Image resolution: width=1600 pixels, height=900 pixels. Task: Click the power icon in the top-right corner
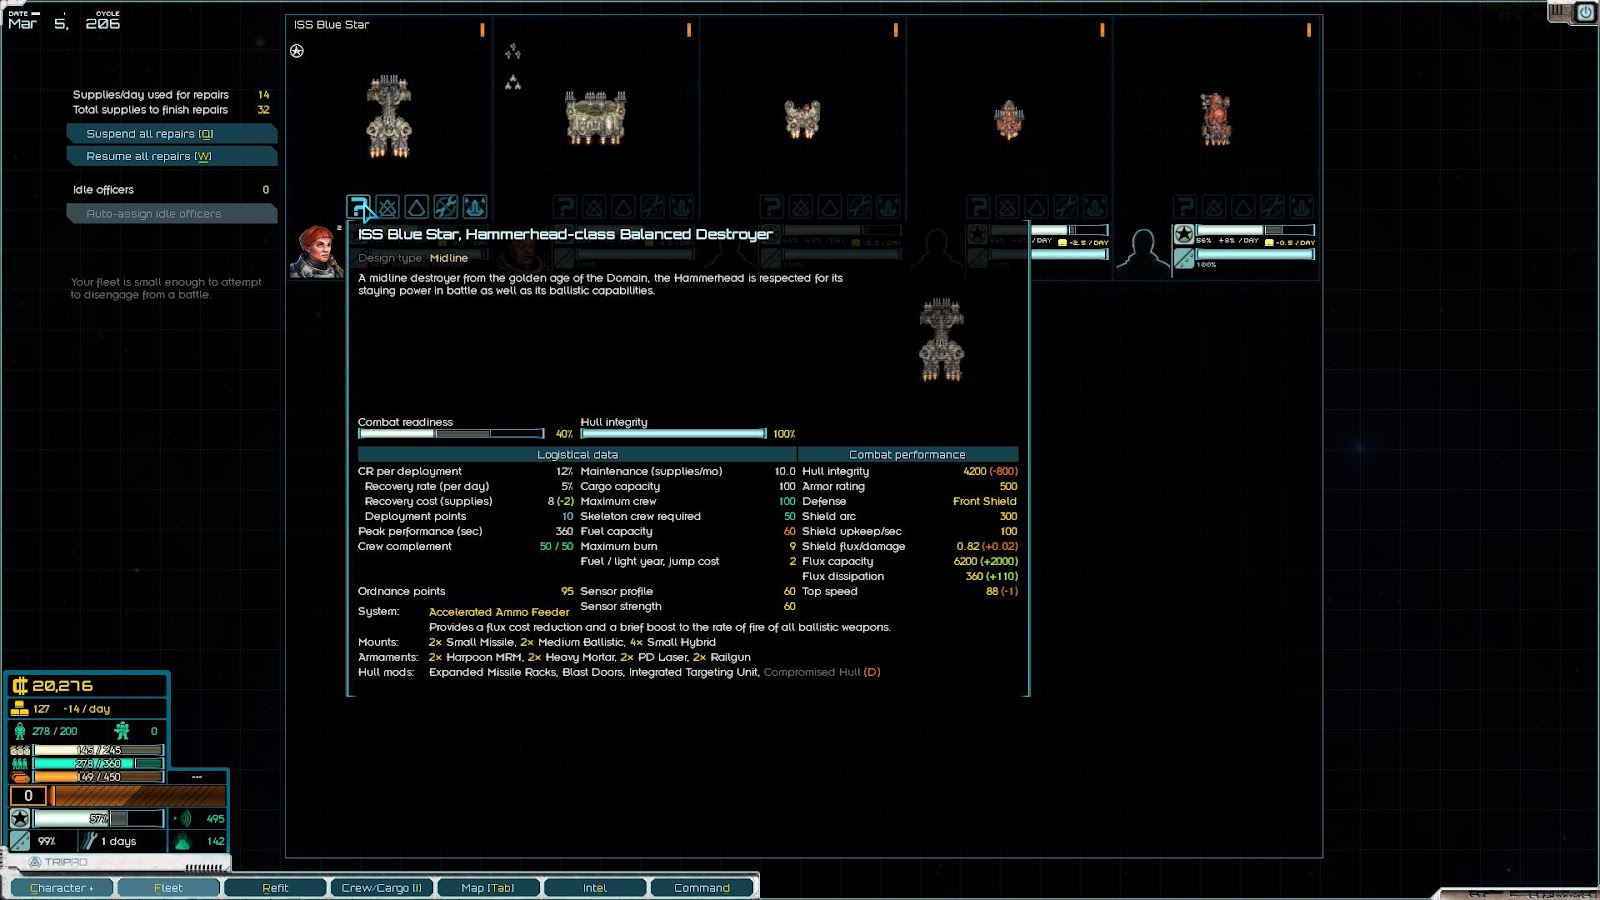[1585, 12]
